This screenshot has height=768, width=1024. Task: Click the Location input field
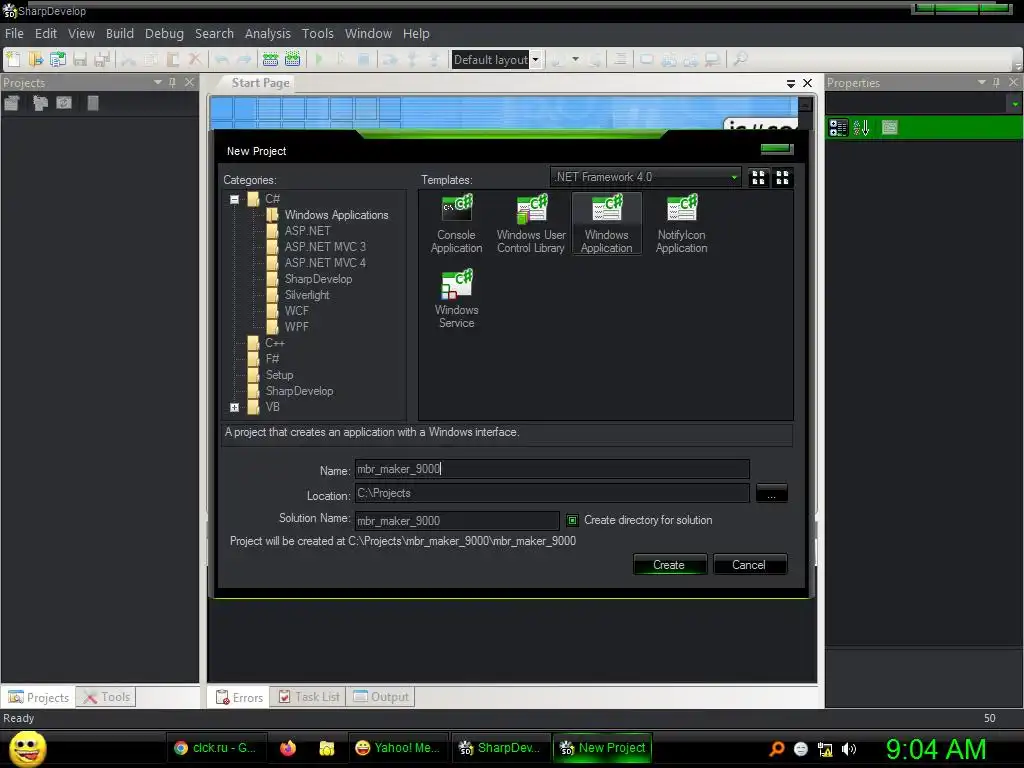pos(552,493)
